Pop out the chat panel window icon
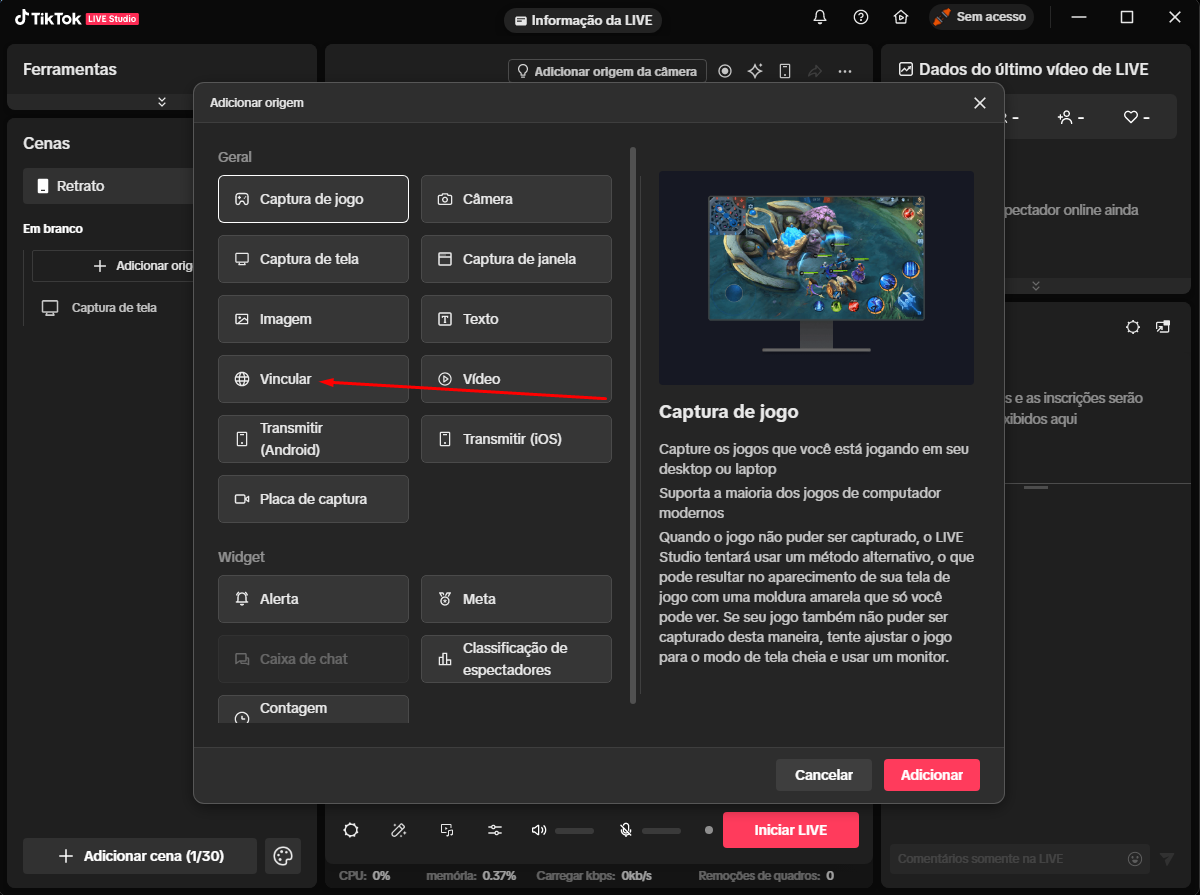1200x895 pixels. tap(1163, 327)
